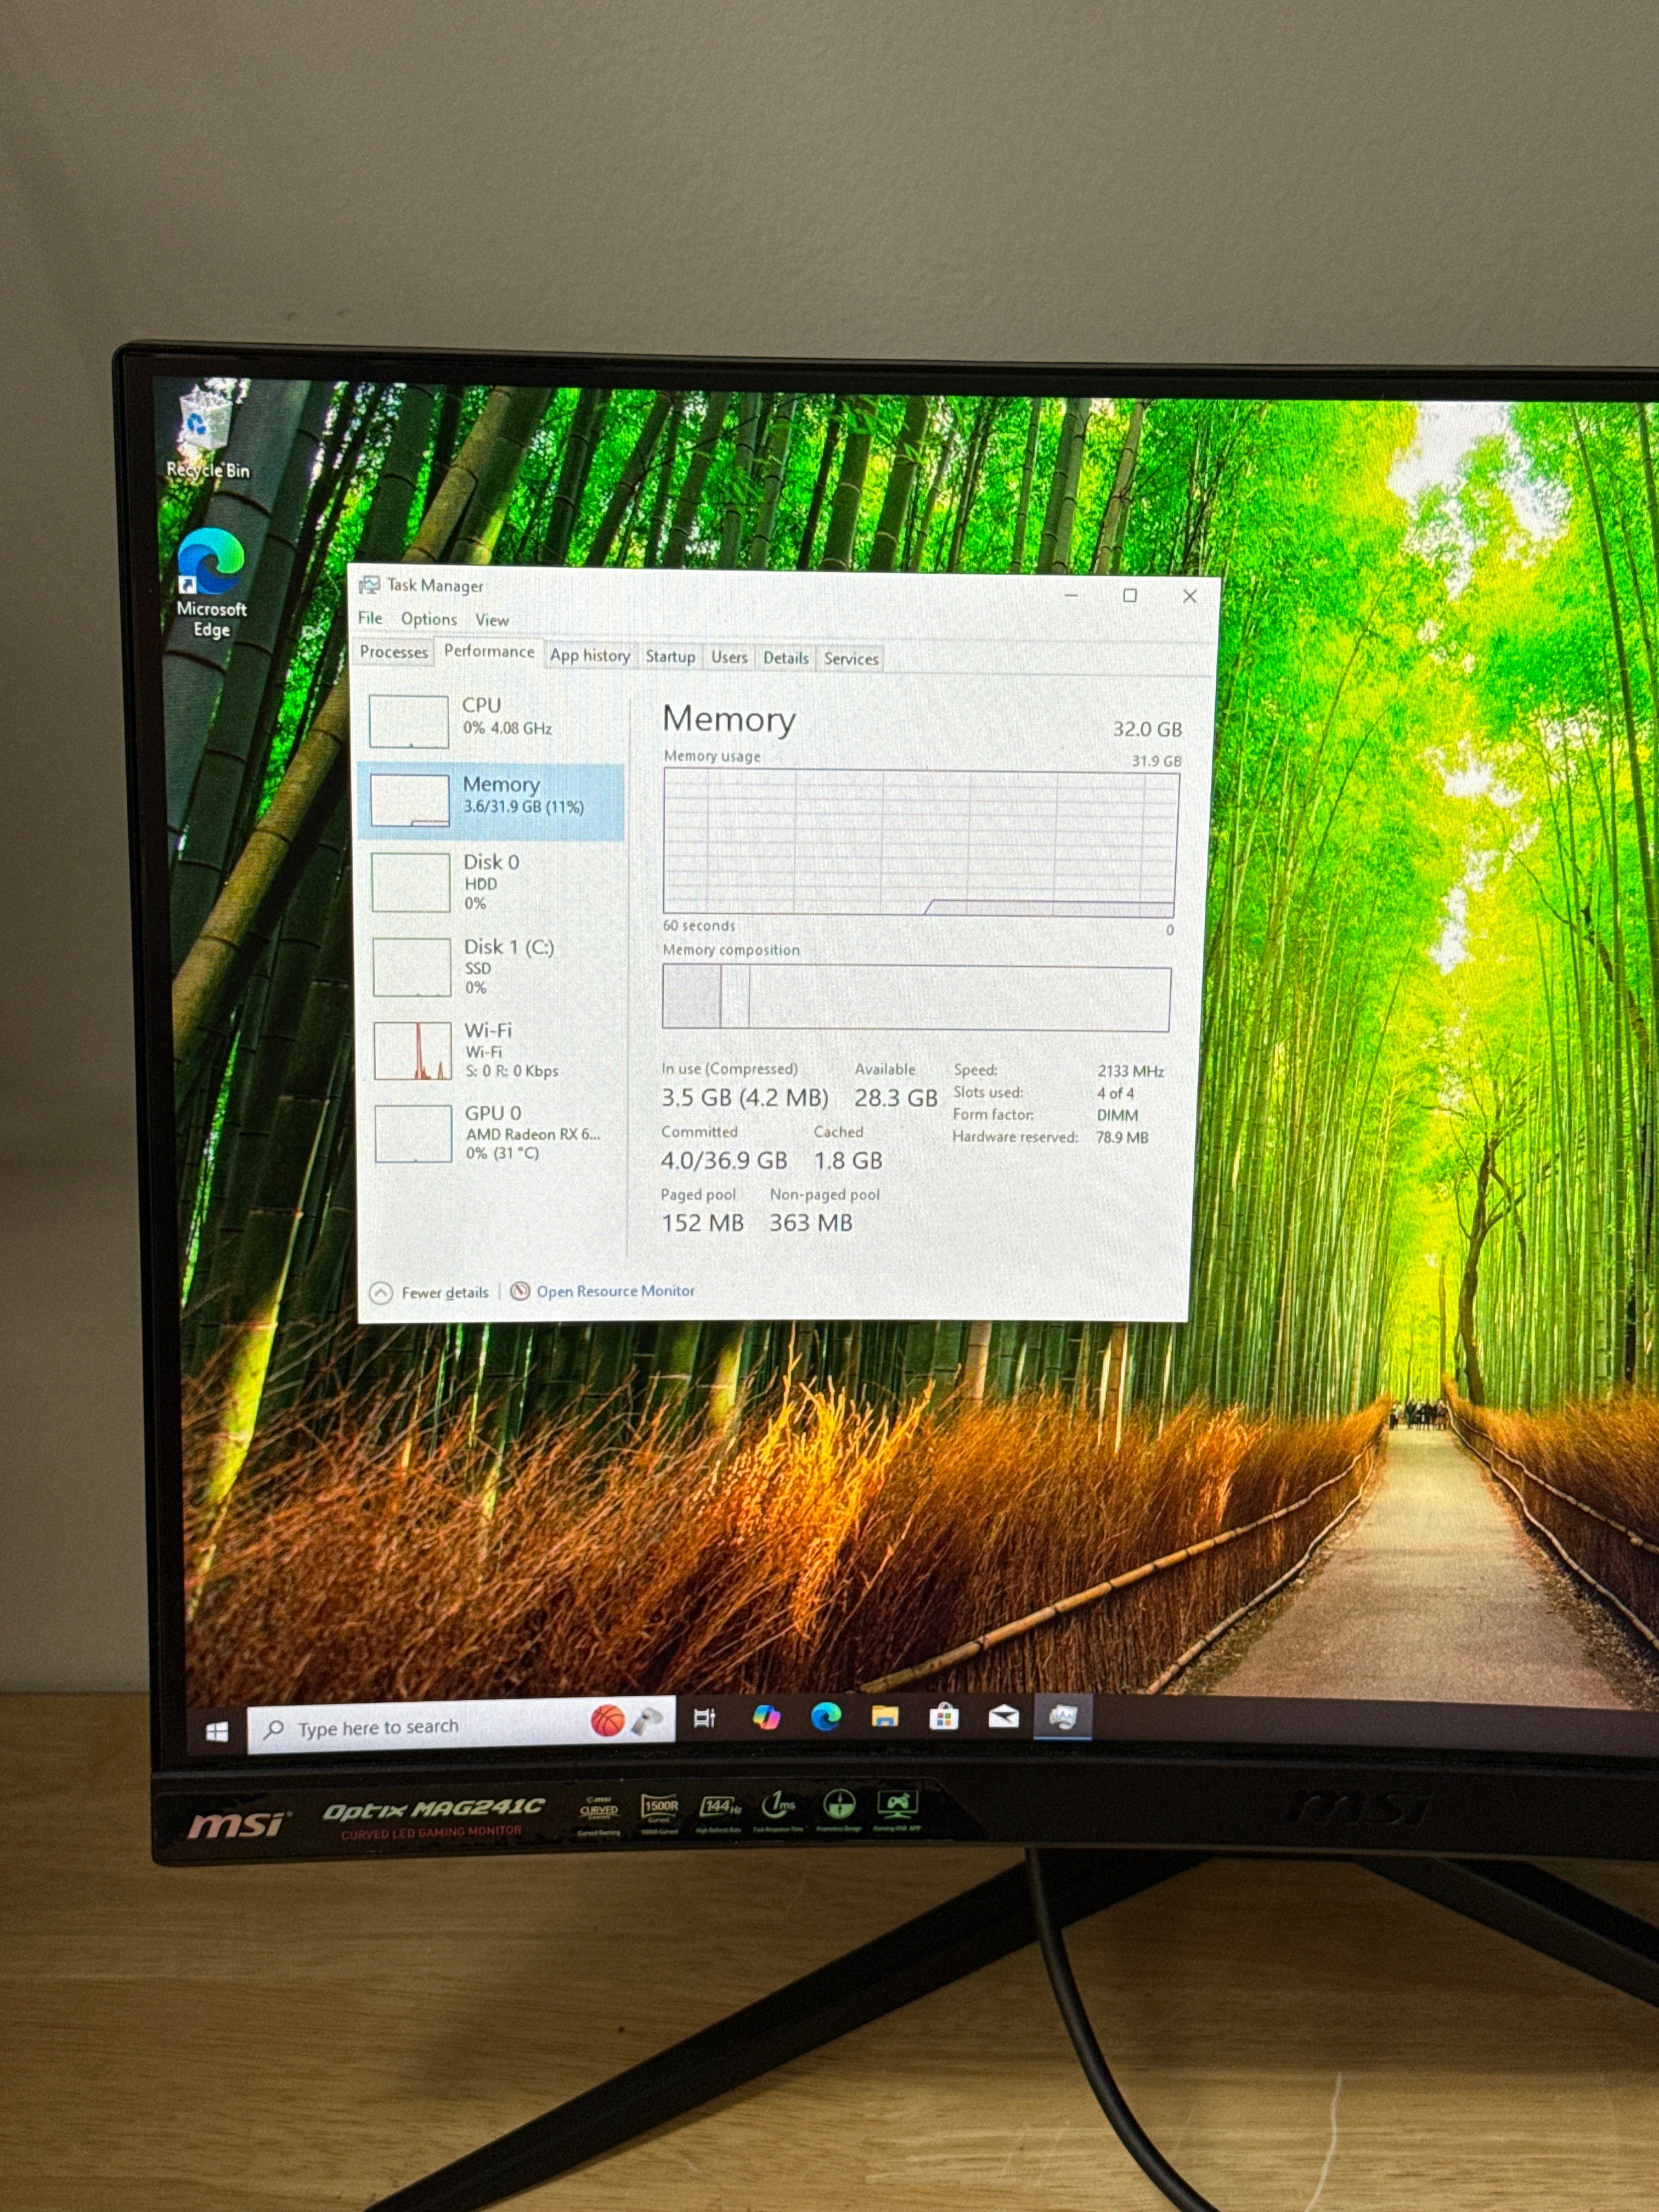Click the Speed 2133 MHz value
1659x2212 pixels.
pos(1130,1071)
